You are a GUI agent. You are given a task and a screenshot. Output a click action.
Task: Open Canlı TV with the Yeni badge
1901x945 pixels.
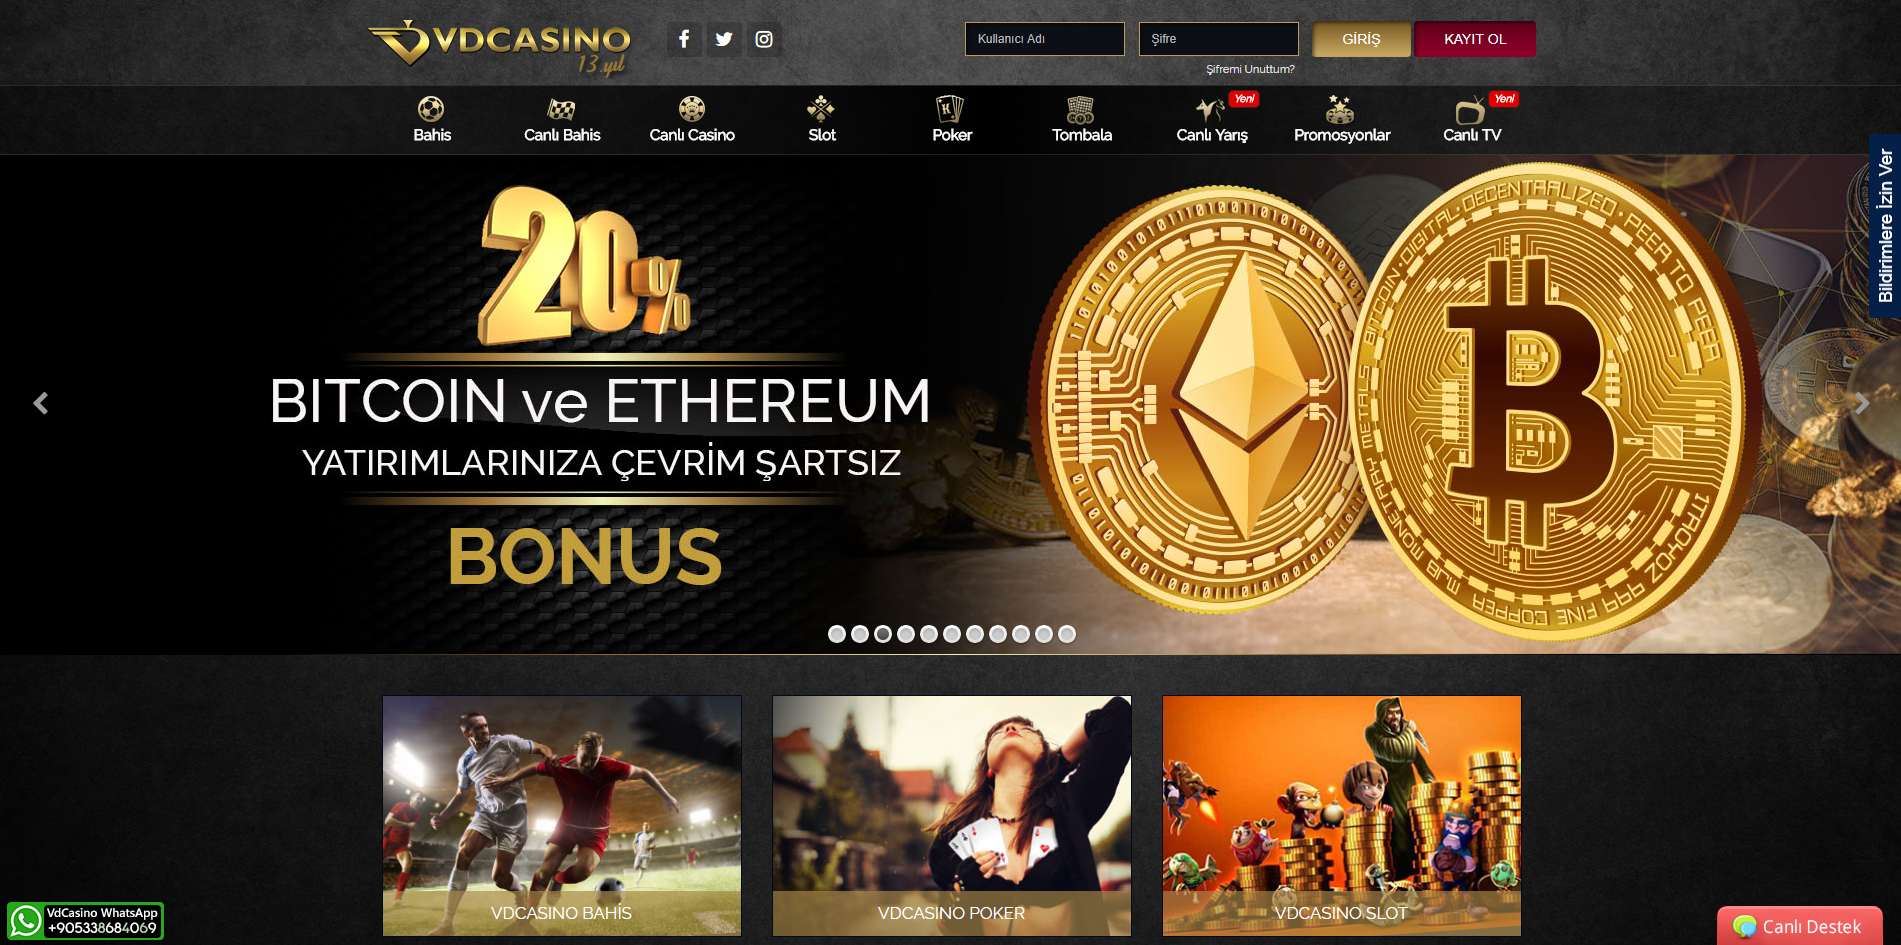pyautogui.click(x=1472, y=120)
